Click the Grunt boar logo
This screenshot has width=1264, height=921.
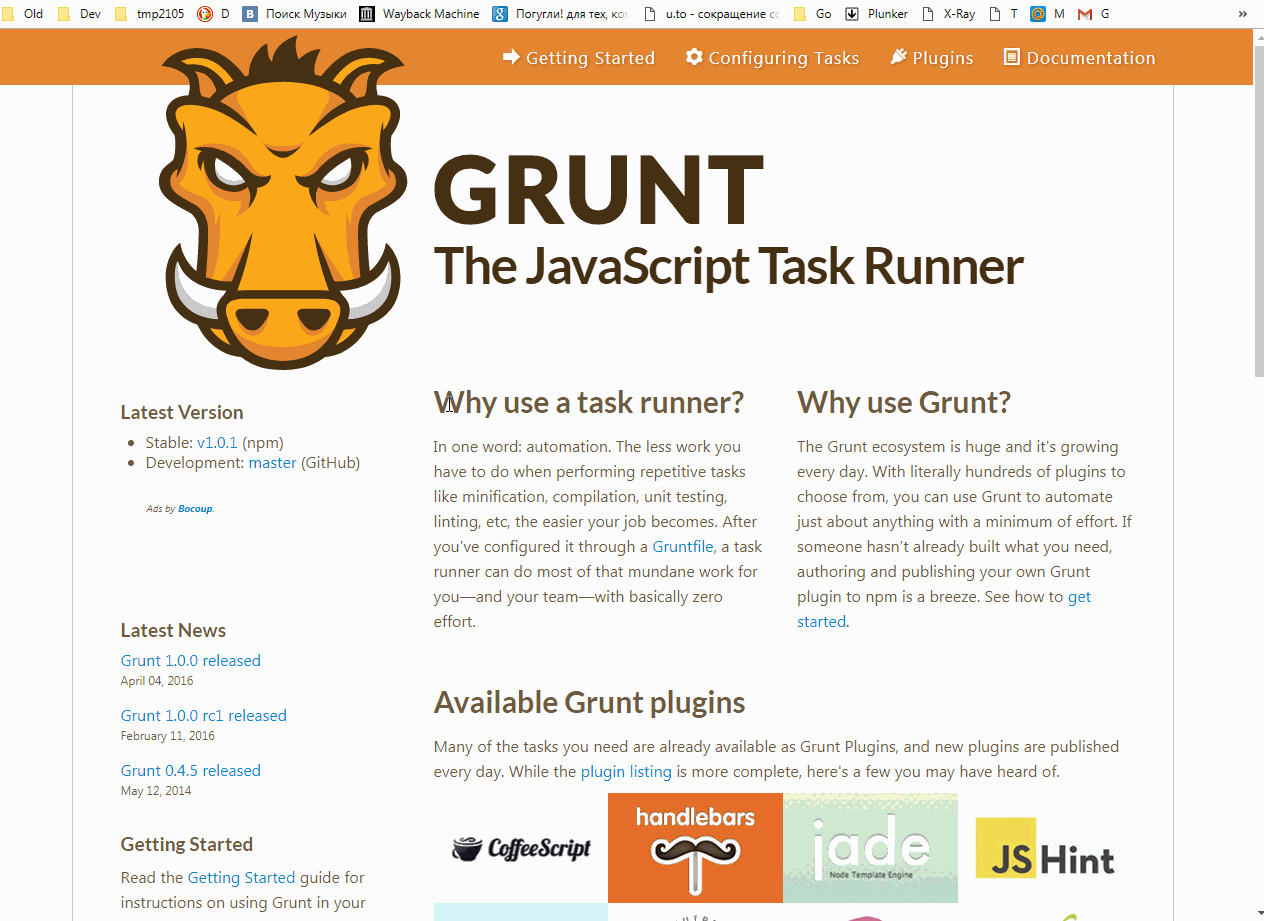click(x=283, y=204)
